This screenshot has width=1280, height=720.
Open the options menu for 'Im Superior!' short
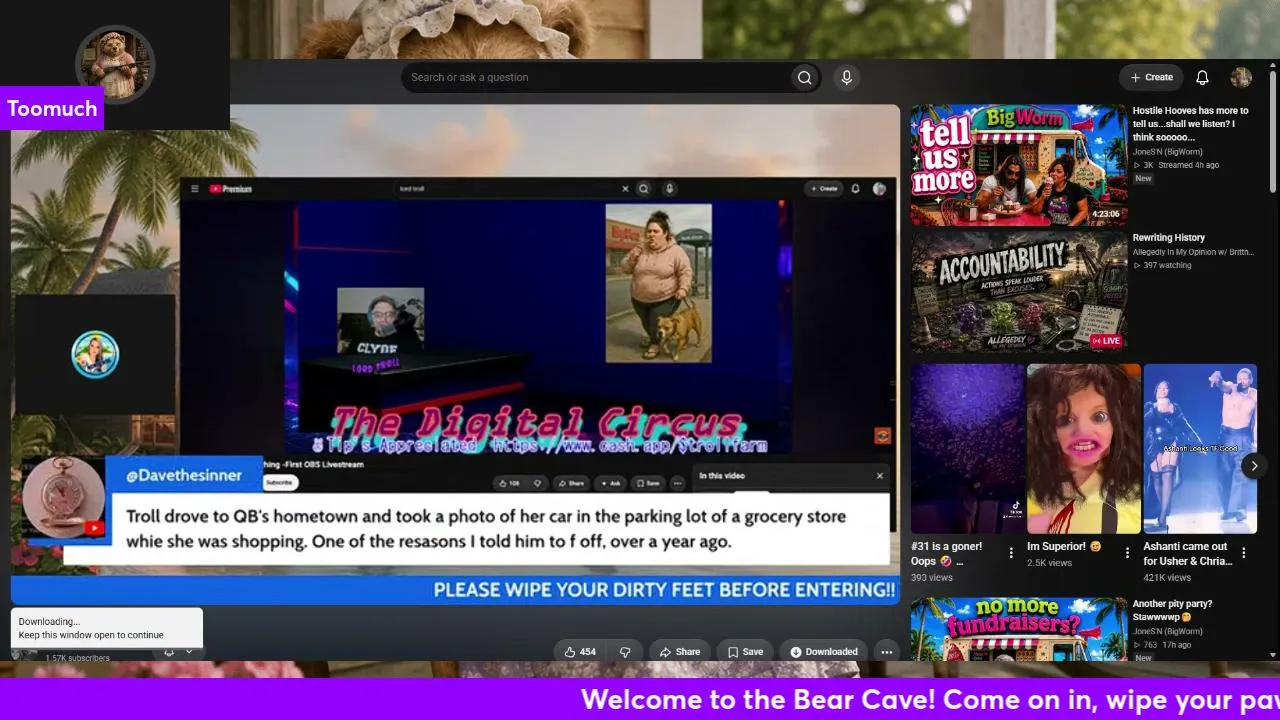[1127, 552]
